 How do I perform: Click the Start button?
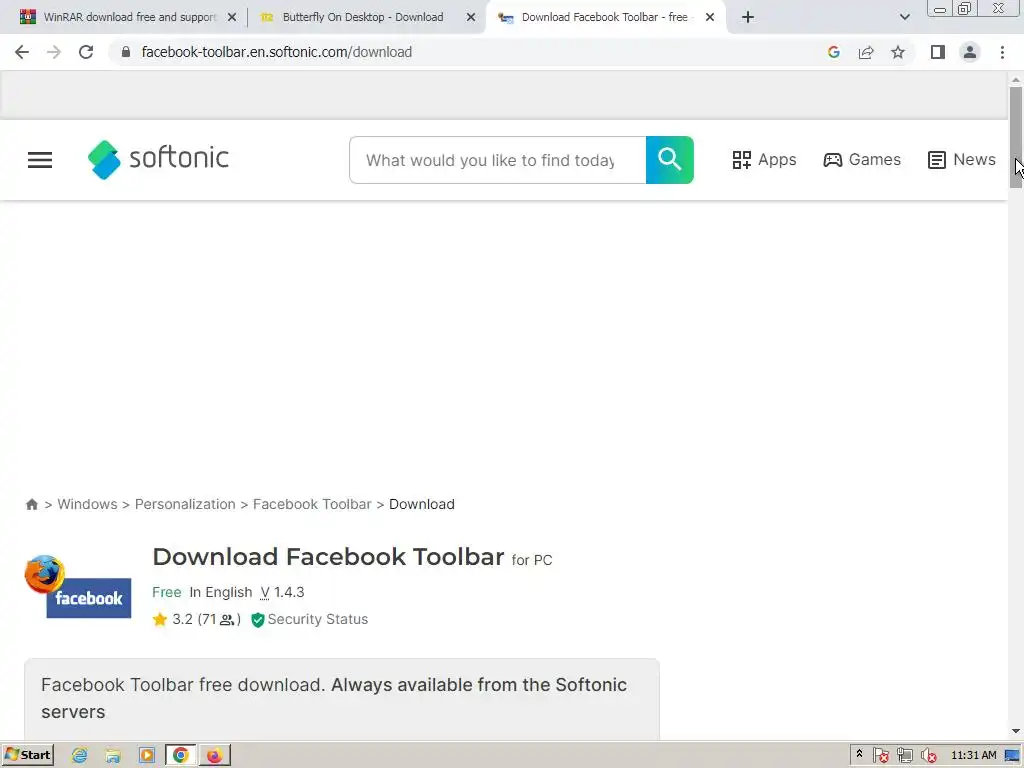coord(27,756)
